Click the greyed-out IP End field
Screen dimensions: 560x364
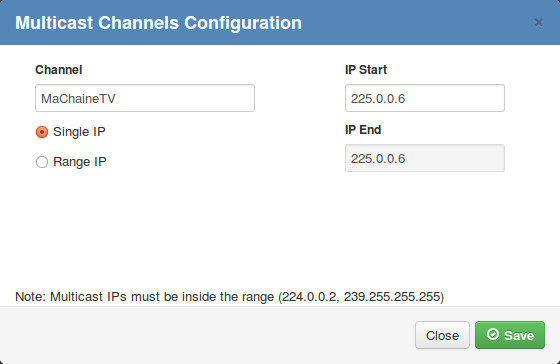(425, 158)
